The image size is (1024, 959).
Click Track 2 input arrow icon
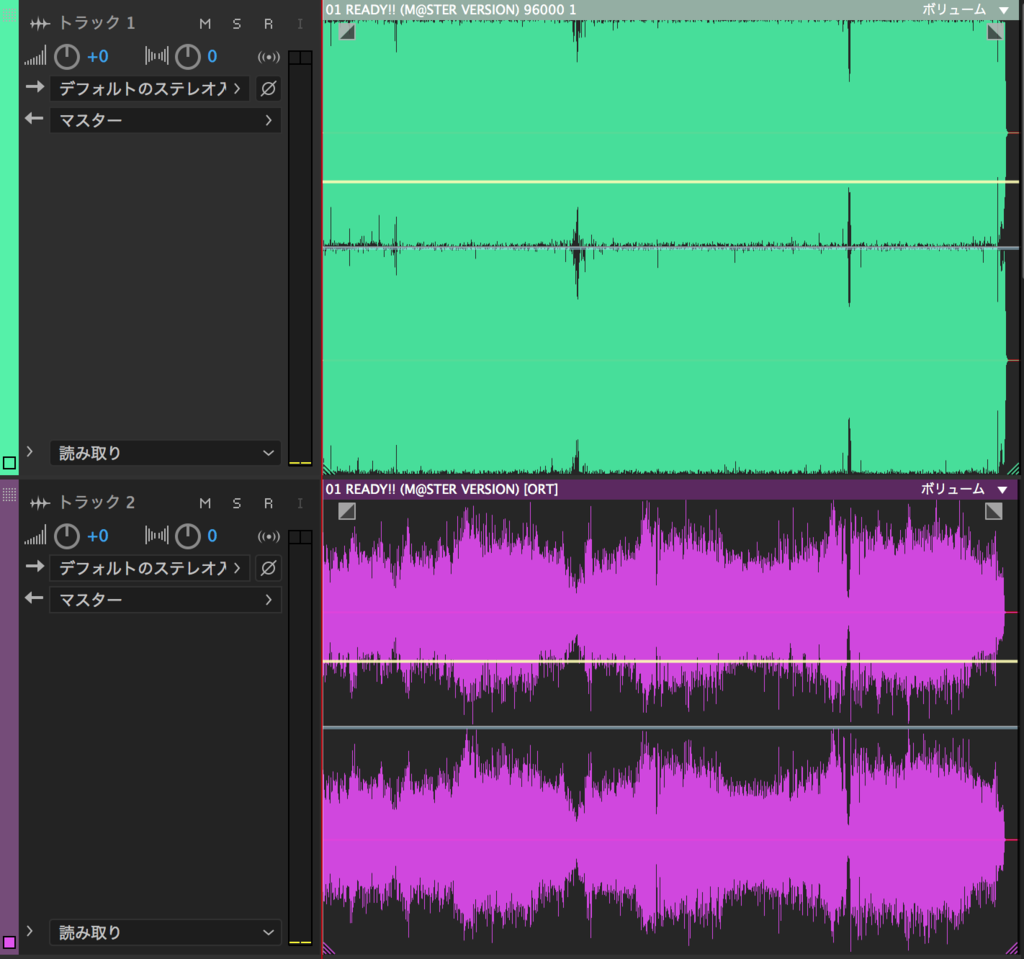(x=35, y=566)
